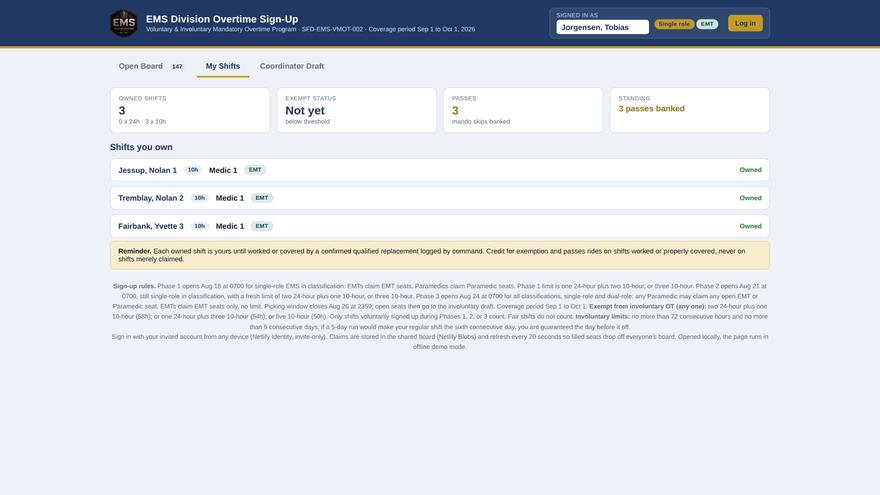Select the Owned Shifts summary card

coord(190,110)
